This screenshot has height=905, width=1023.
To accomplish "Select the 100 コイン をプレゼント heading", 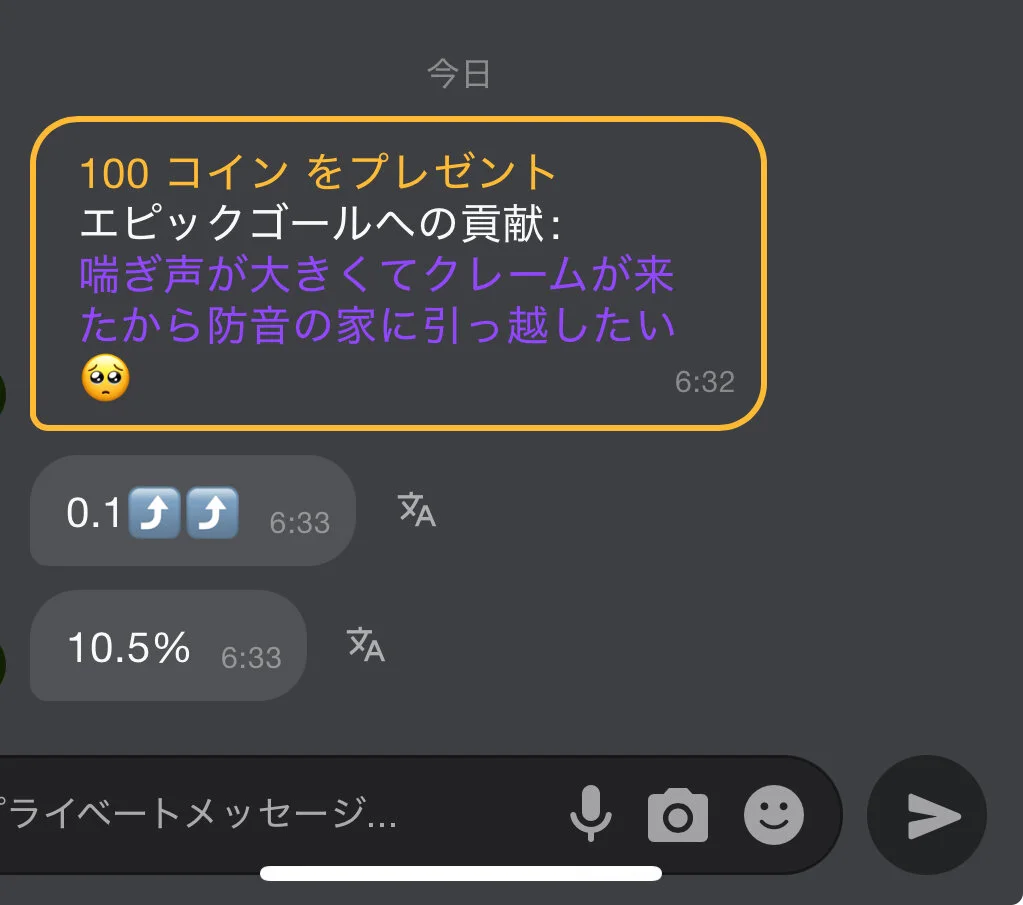I will (318, 172).
